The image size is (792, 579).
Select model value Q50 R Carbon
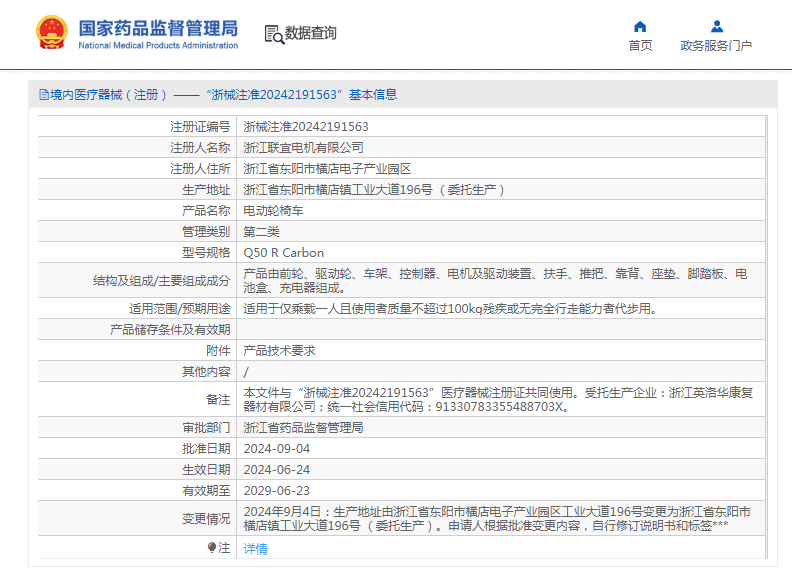coord(284,253)
